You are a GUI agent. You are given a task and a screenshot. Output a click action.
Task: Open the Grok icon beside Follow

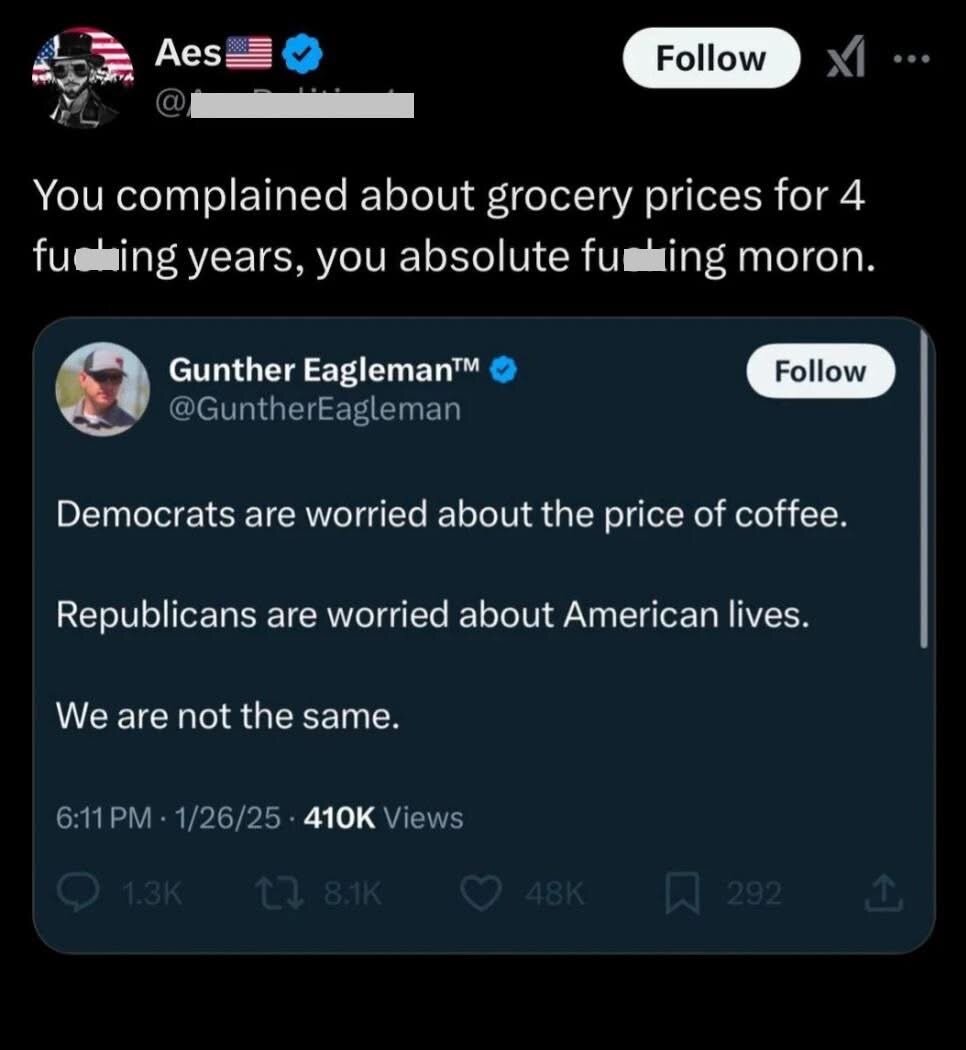coord(844,58)
